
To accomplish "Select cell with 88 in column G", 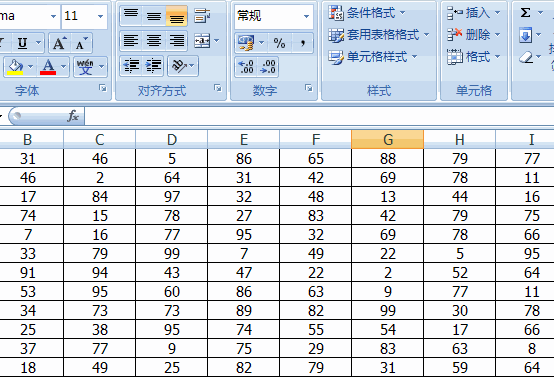I will (388, 158).
